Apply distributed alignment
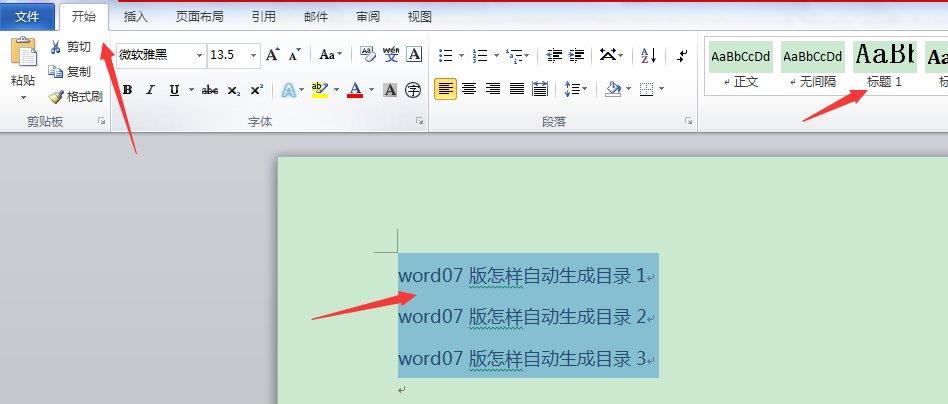The height and width of the screenshot is (404, 948). click(x=540, y=90)
